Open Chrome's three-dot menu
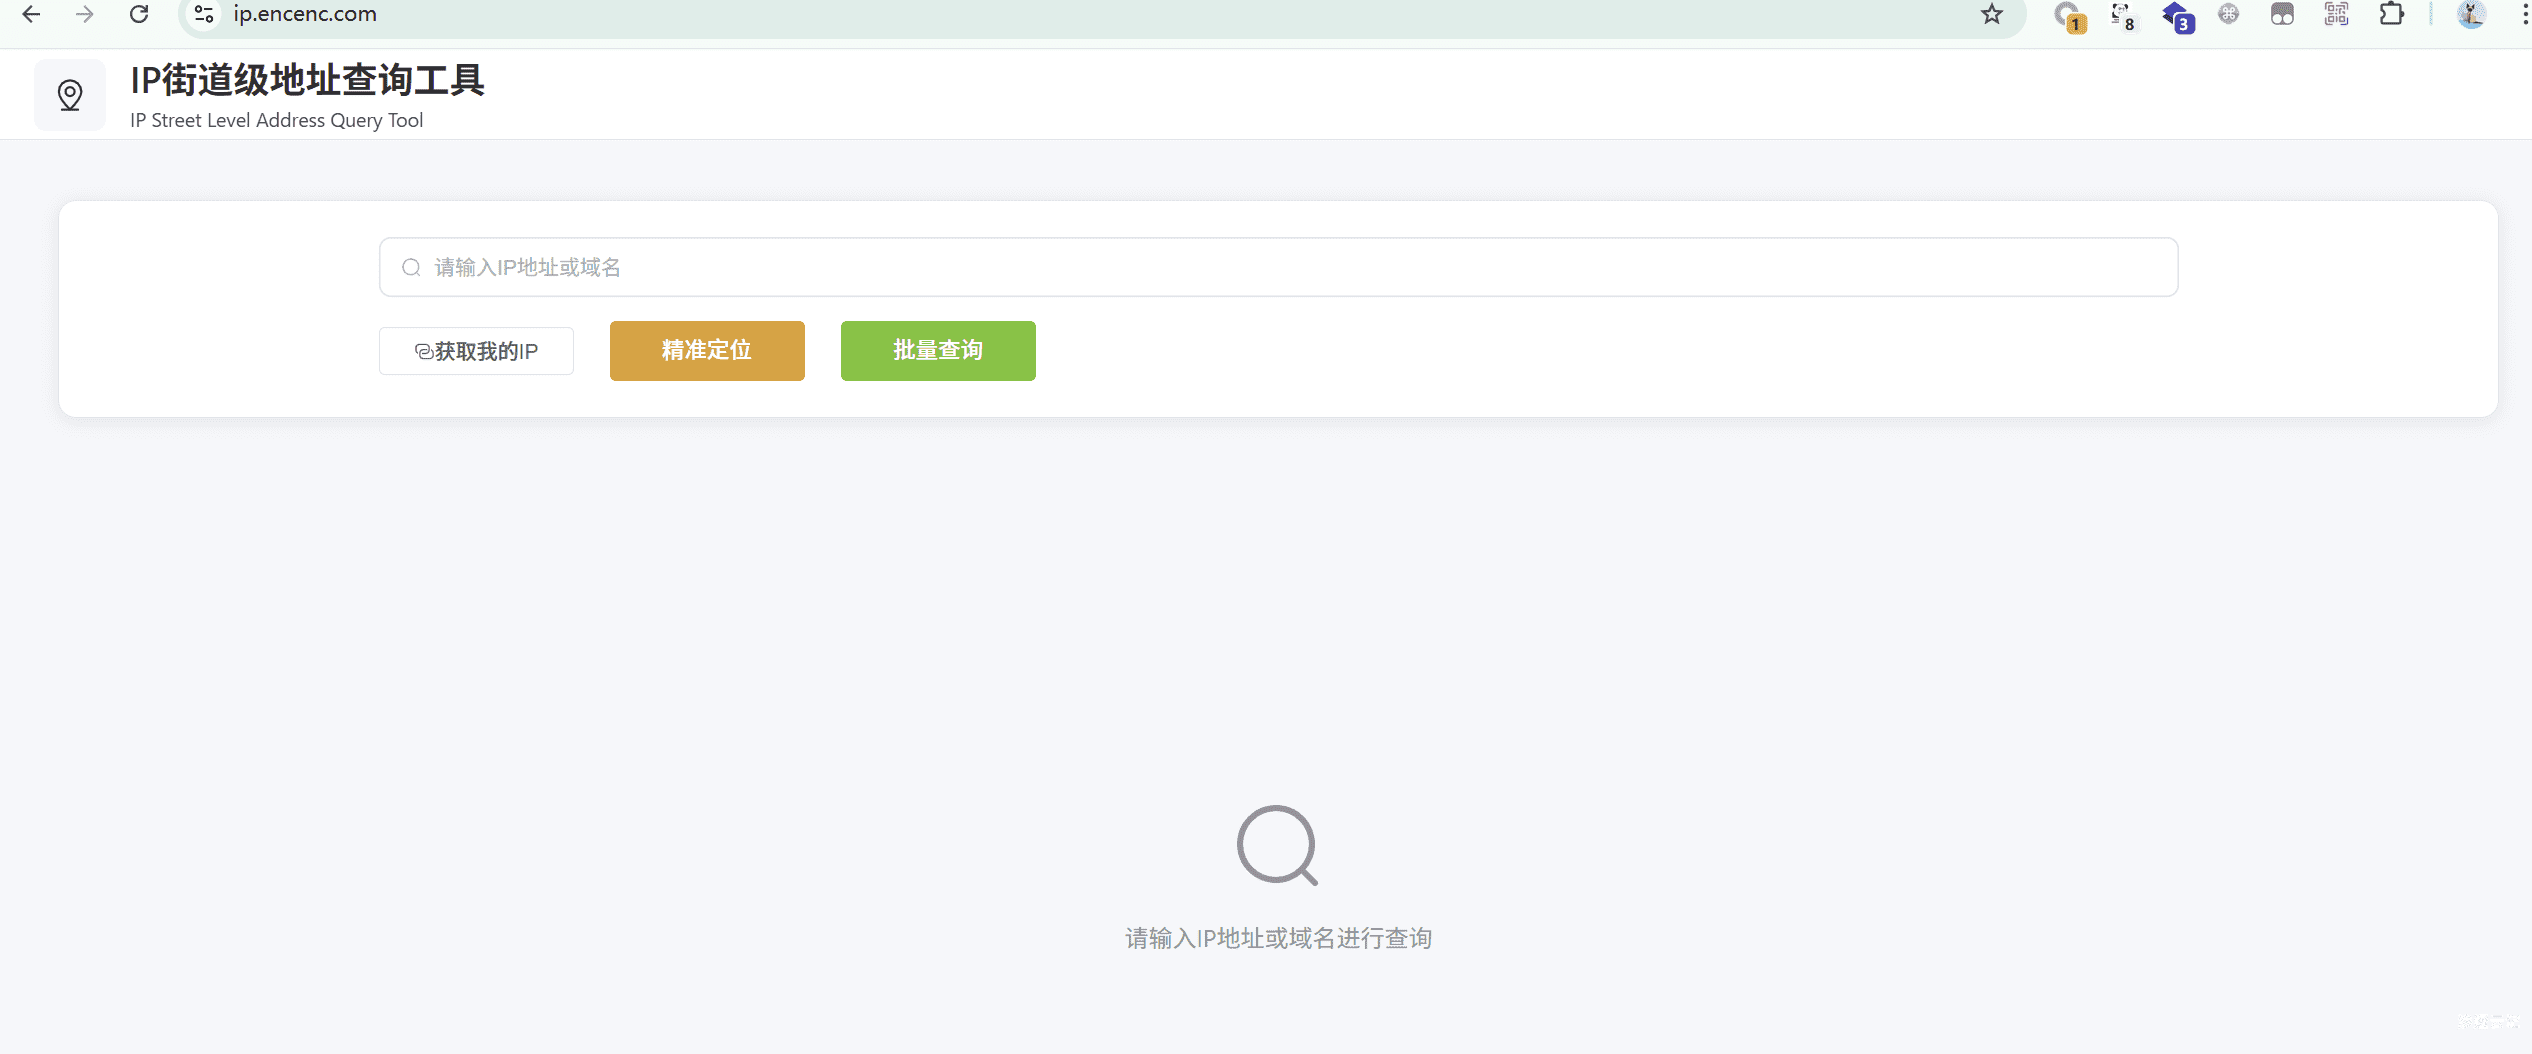2532x1054 pixels. (2520, 15)
